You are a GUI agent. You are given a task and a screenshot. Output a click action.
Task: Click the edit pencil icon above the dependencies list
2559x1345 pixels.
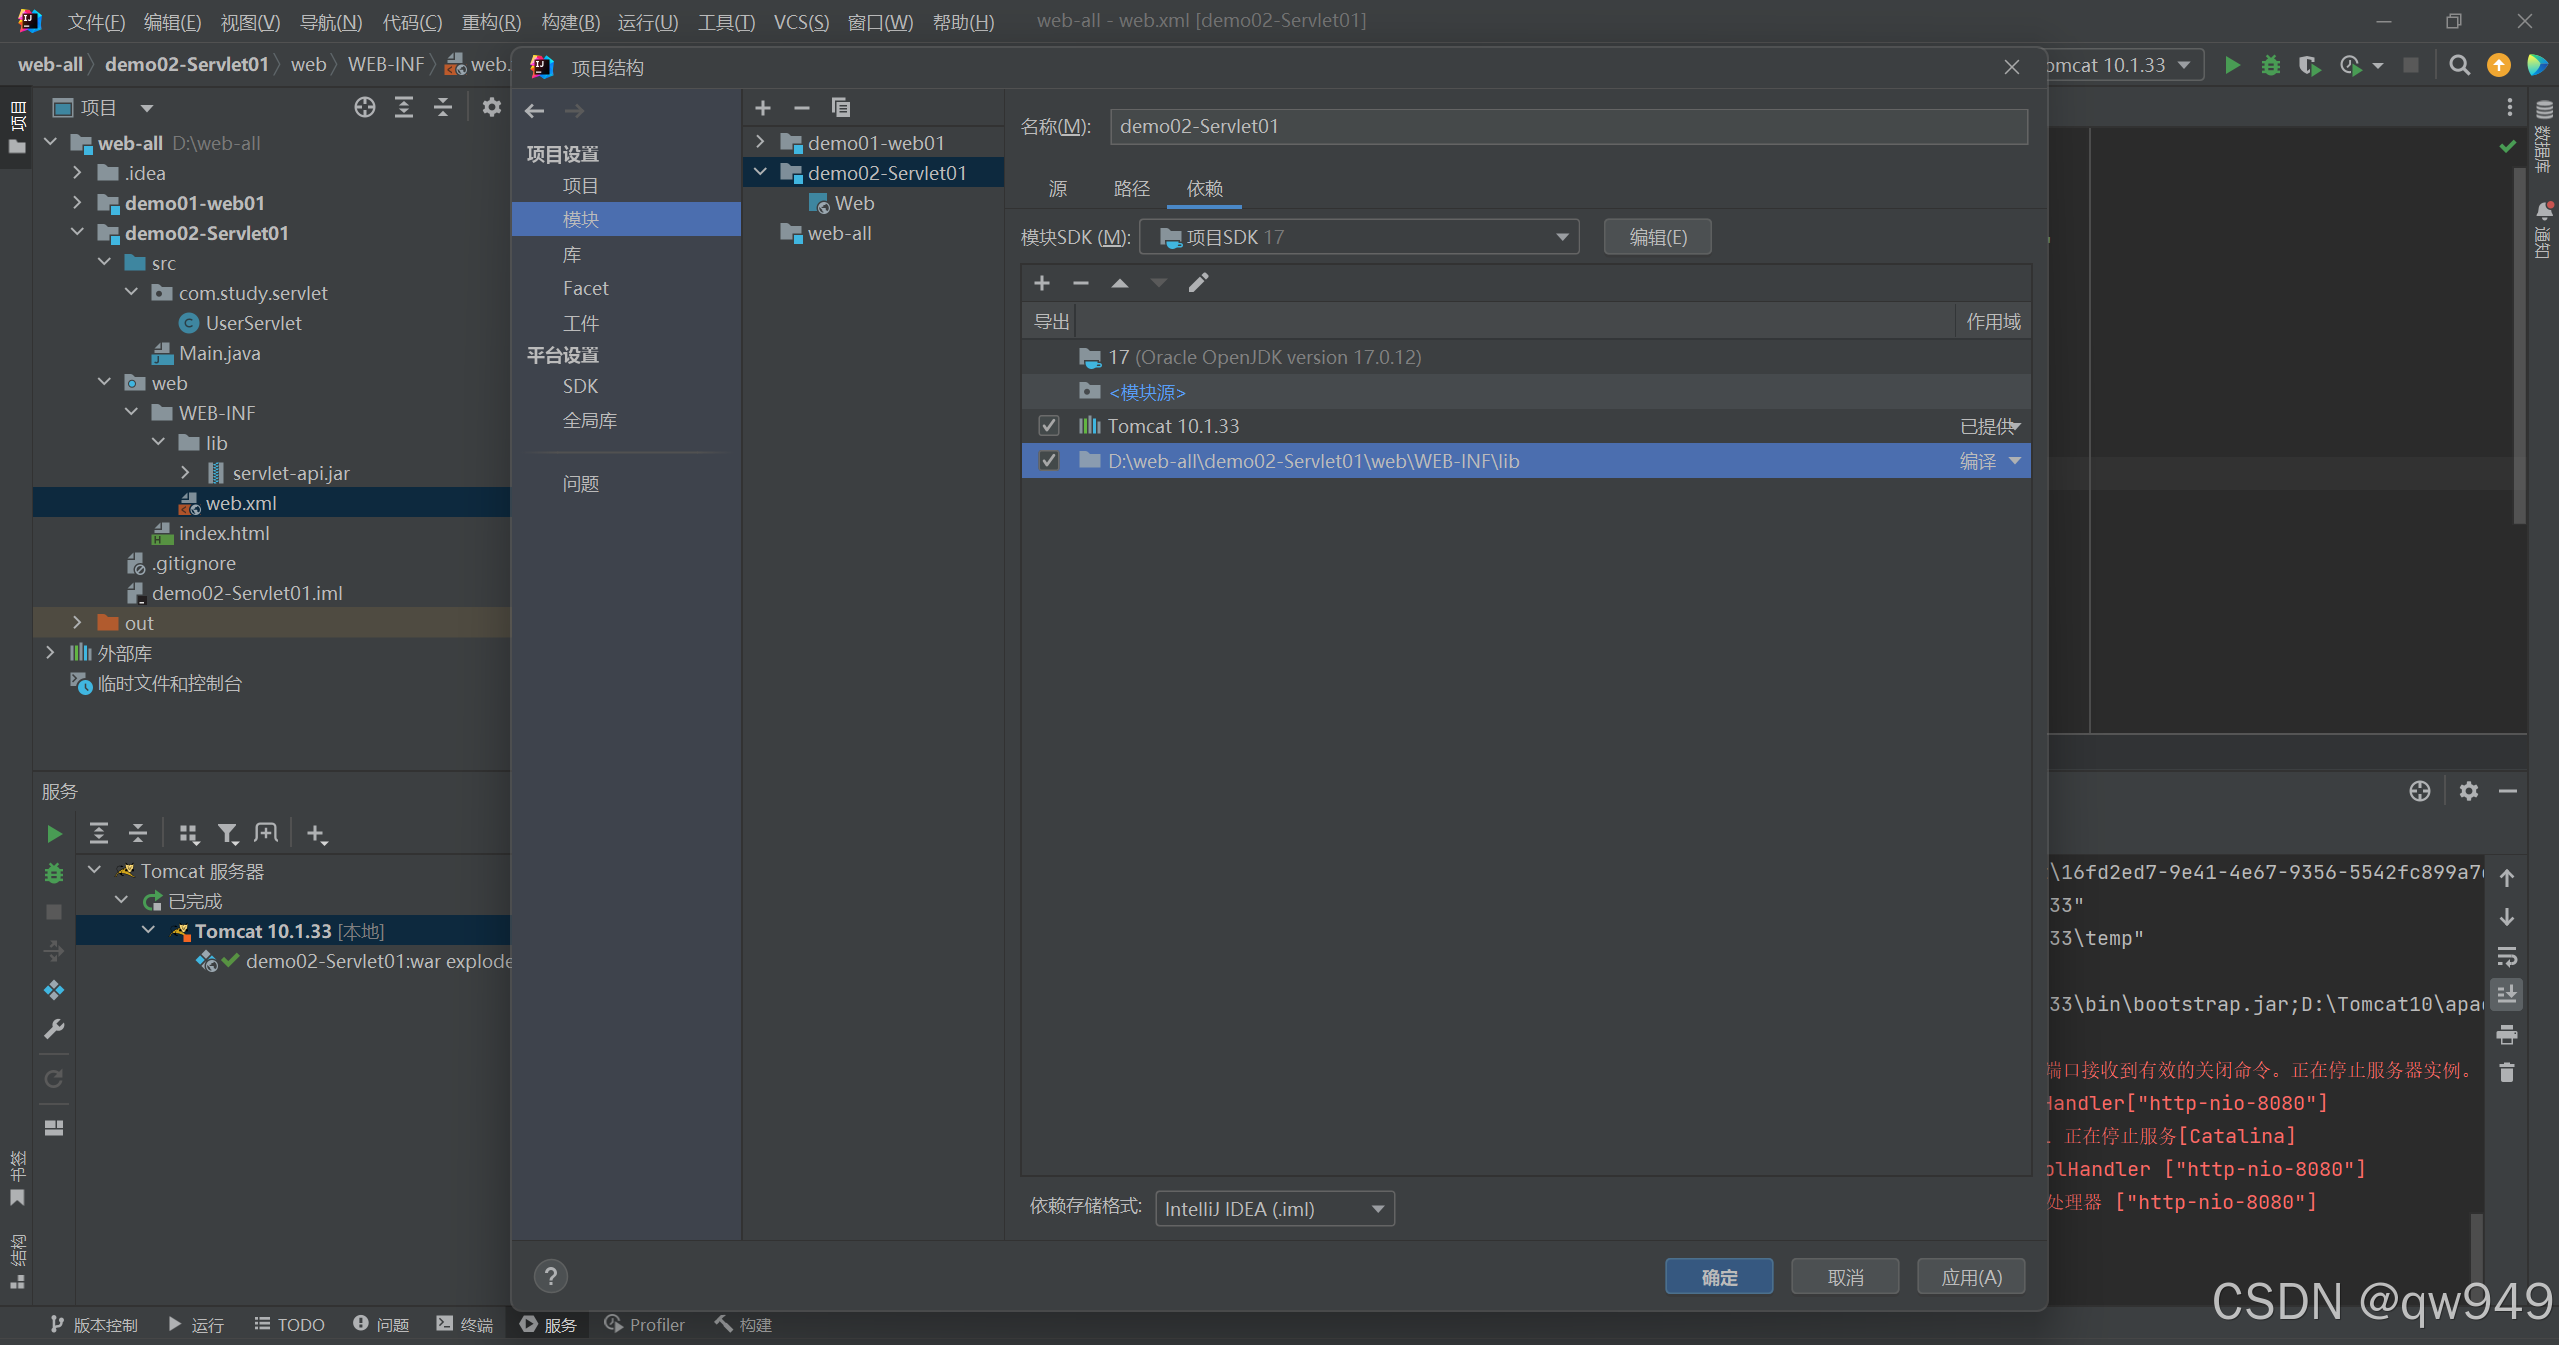[x=1197, y=283]
